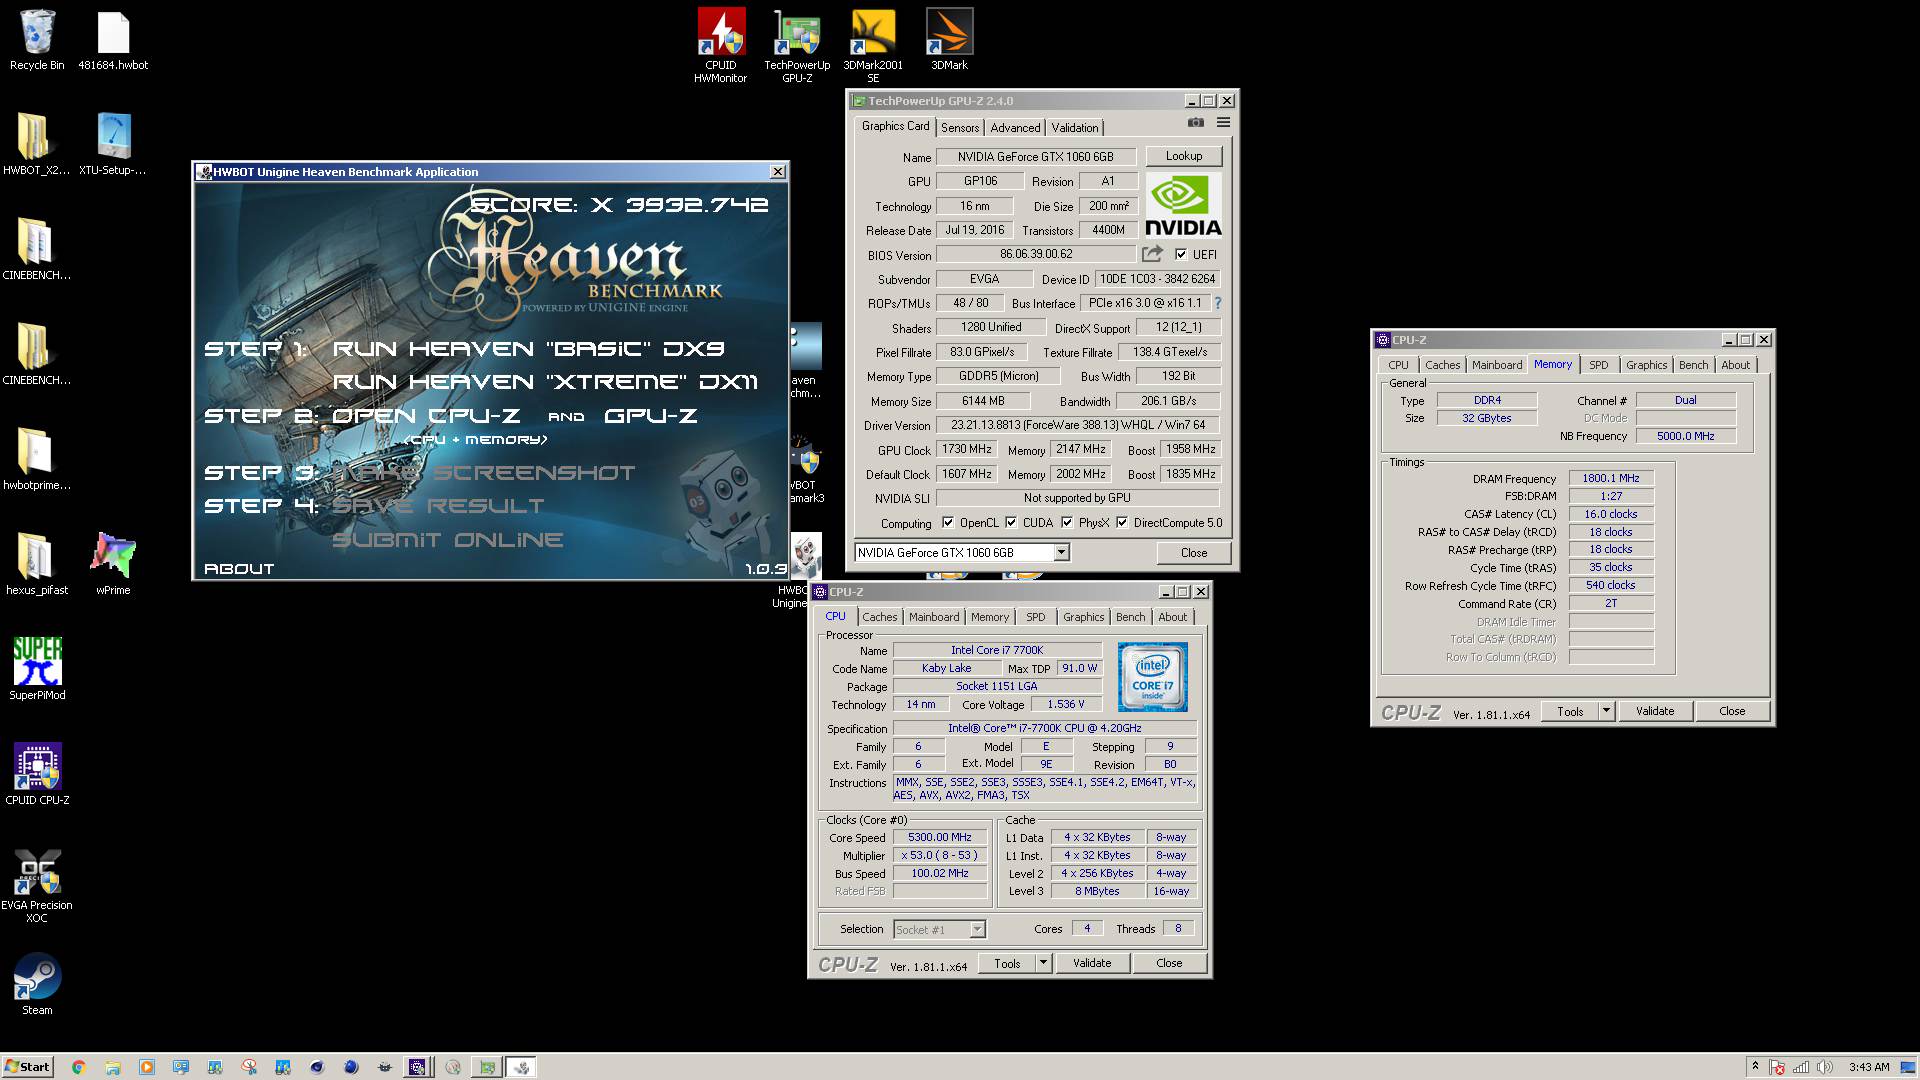The image size is (1920, 1080).
Task: Click the Core Speed value 5300.00 MHz
Action: tap(940, 837)
